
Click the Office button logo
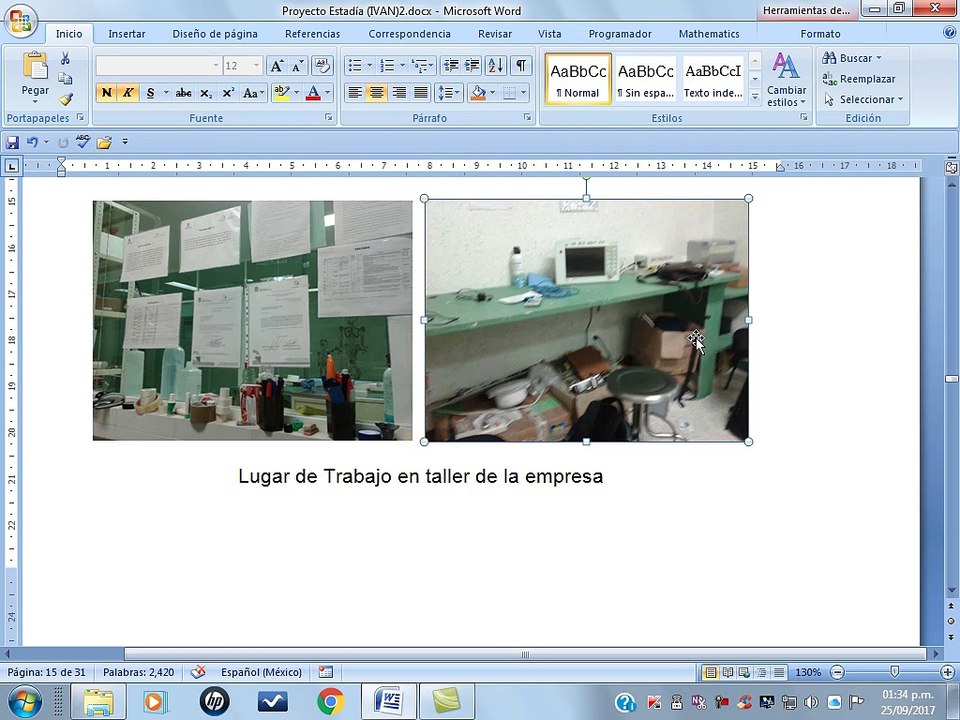(20, 21)
